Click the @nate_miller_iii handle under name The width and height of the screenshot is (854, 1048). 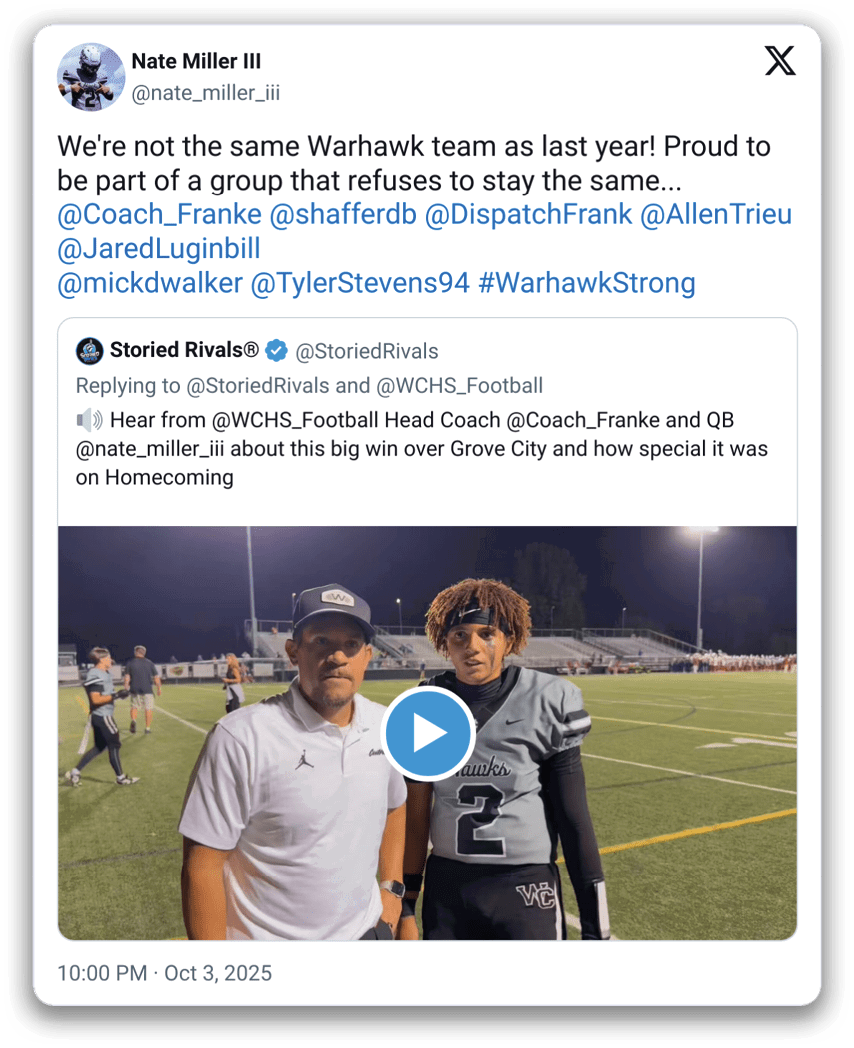click(206, 93)
